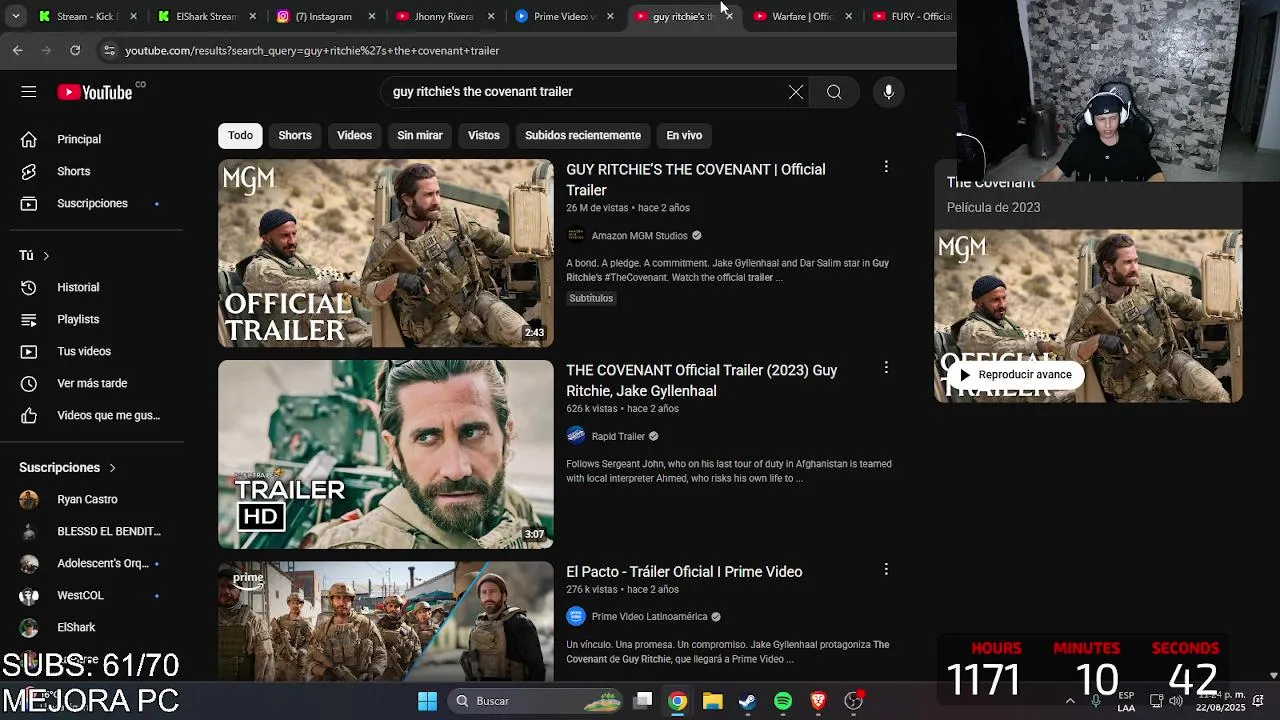Open Prime Video Latinoamérica channel name
The height and width of the screenshot is (720, 1280).
click(x=649, y=617)
